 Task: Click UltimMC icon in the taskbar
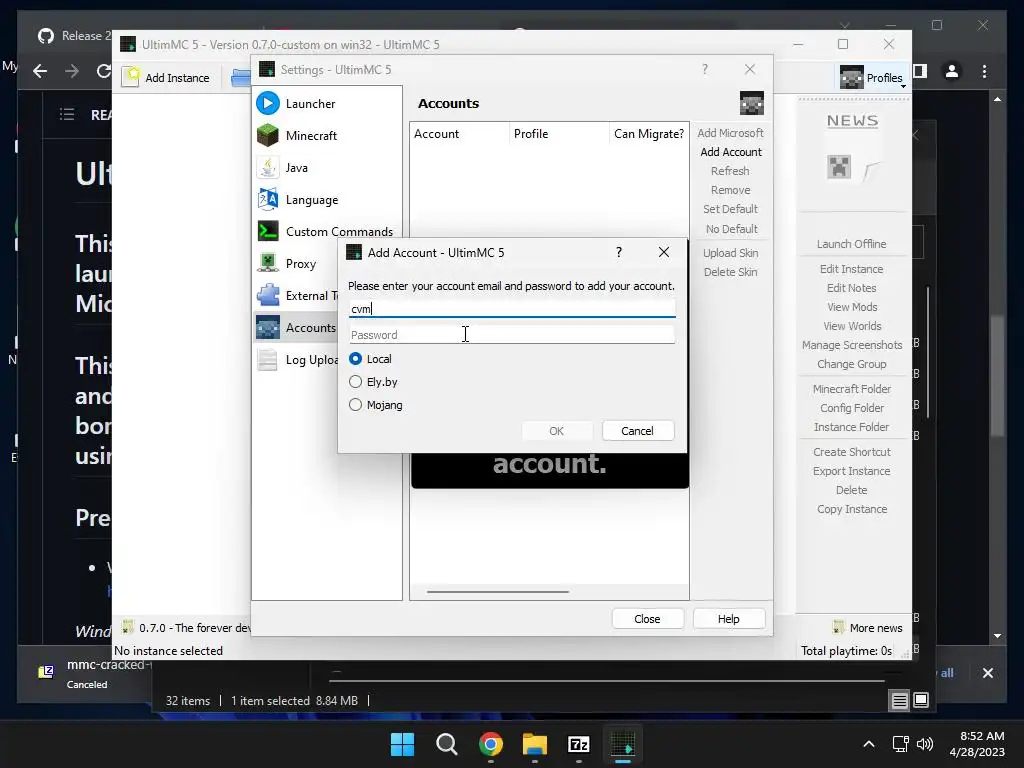coord(623,744)
